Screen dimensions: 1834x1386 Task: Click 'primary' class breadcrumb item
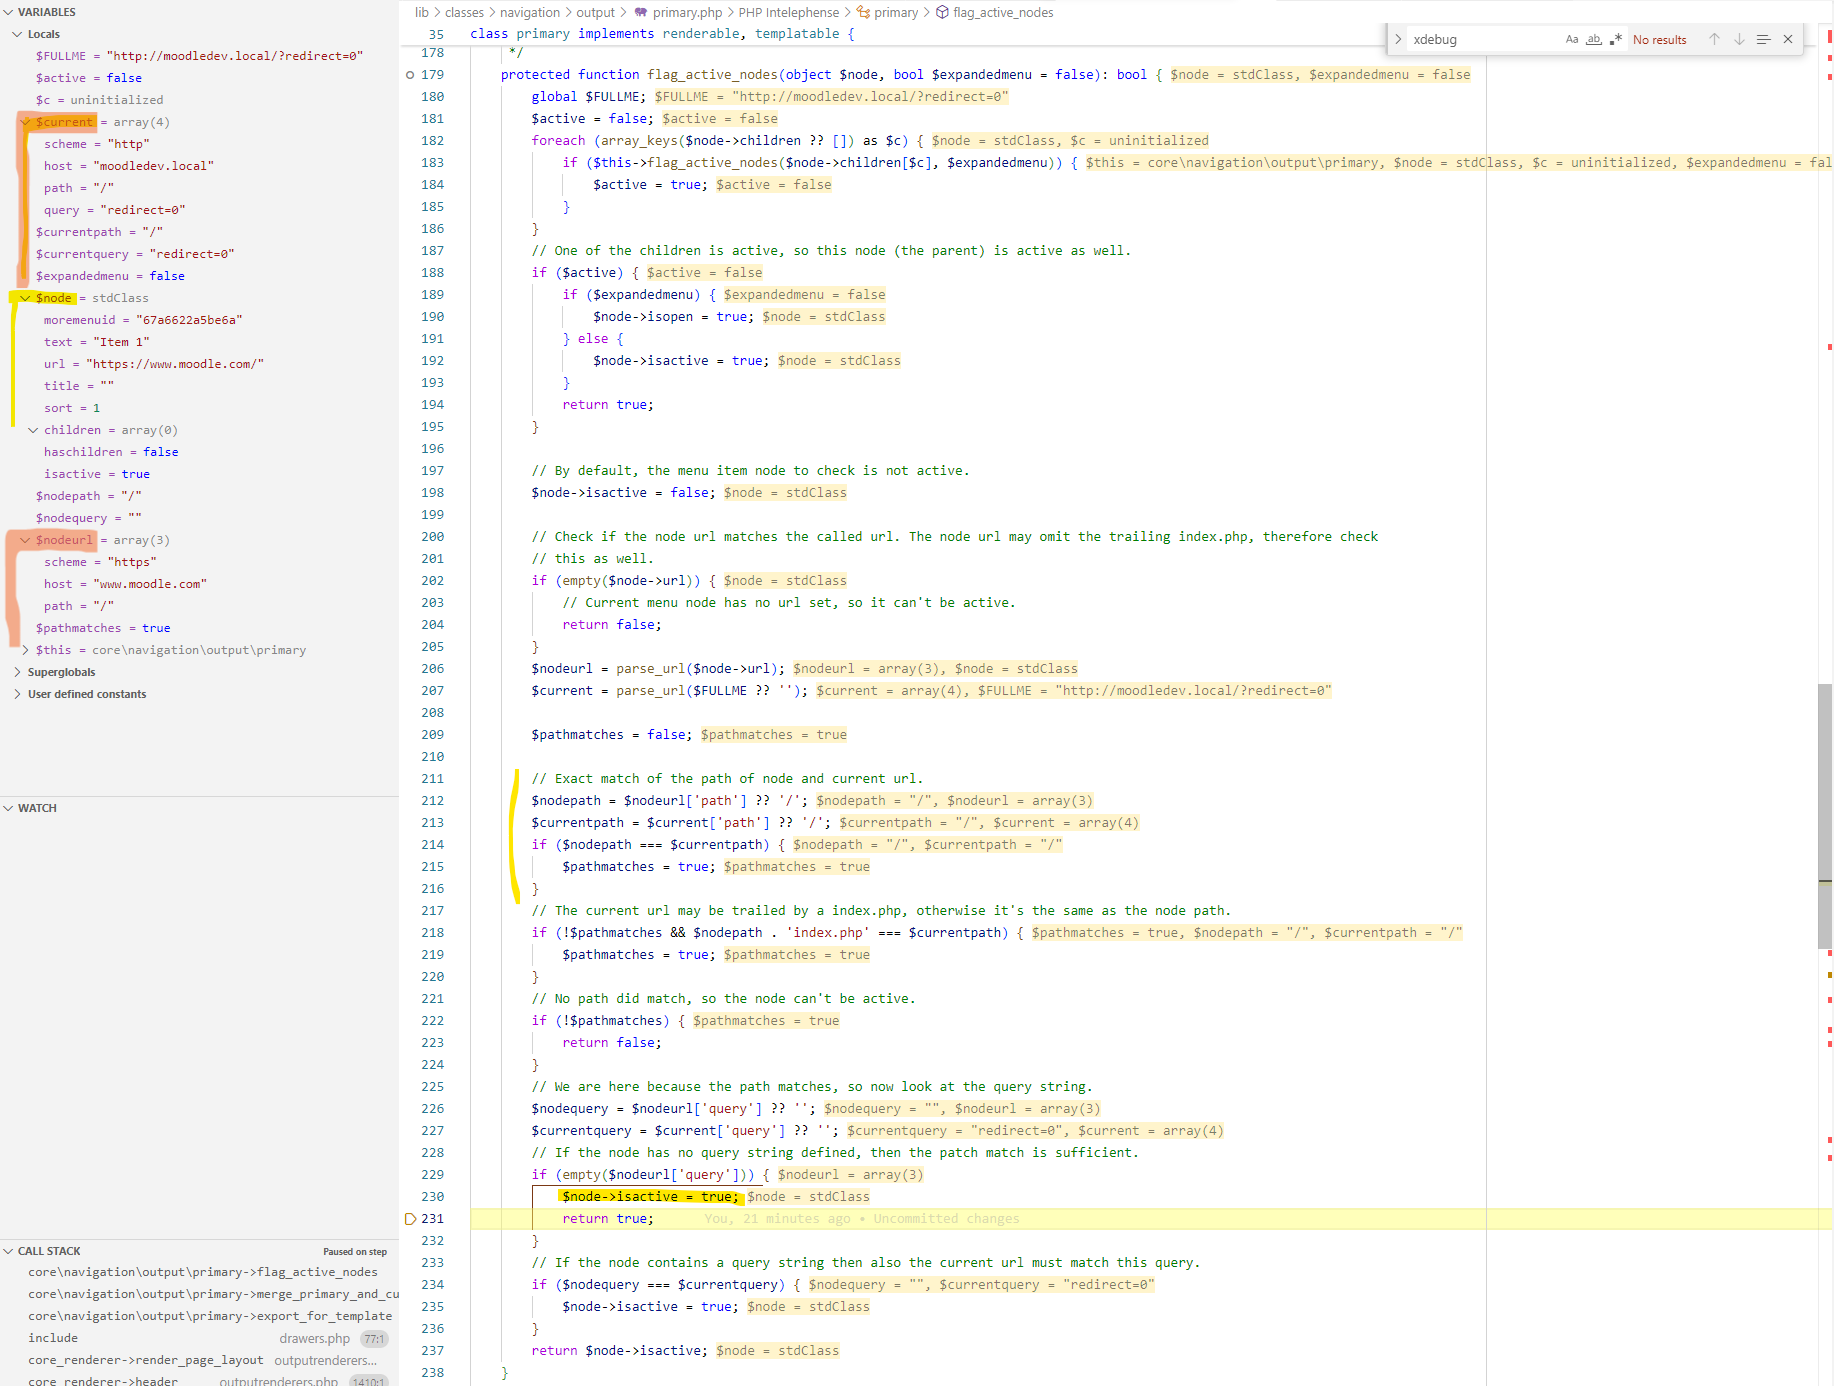[896, 12]
